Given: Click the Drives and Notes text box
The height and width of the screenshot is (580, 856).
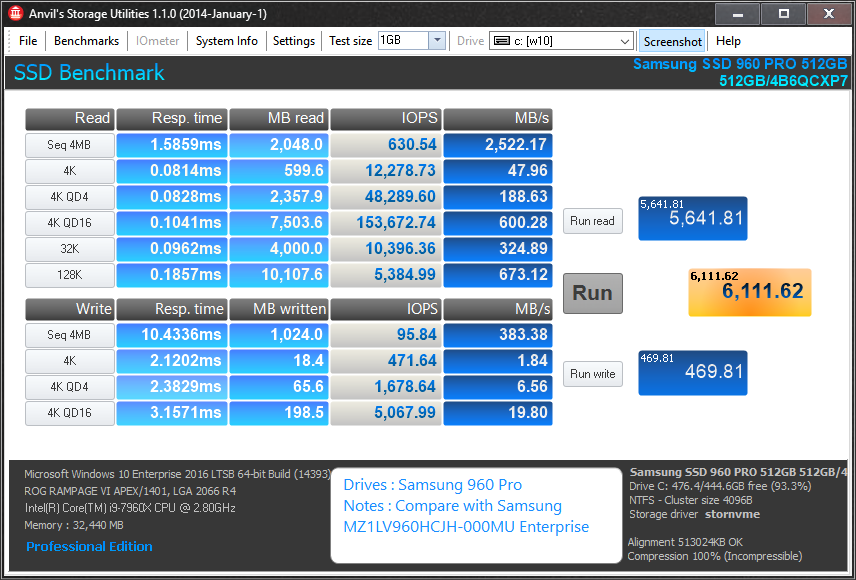Looking at the screenshot, I should click(x=476, y=515).
